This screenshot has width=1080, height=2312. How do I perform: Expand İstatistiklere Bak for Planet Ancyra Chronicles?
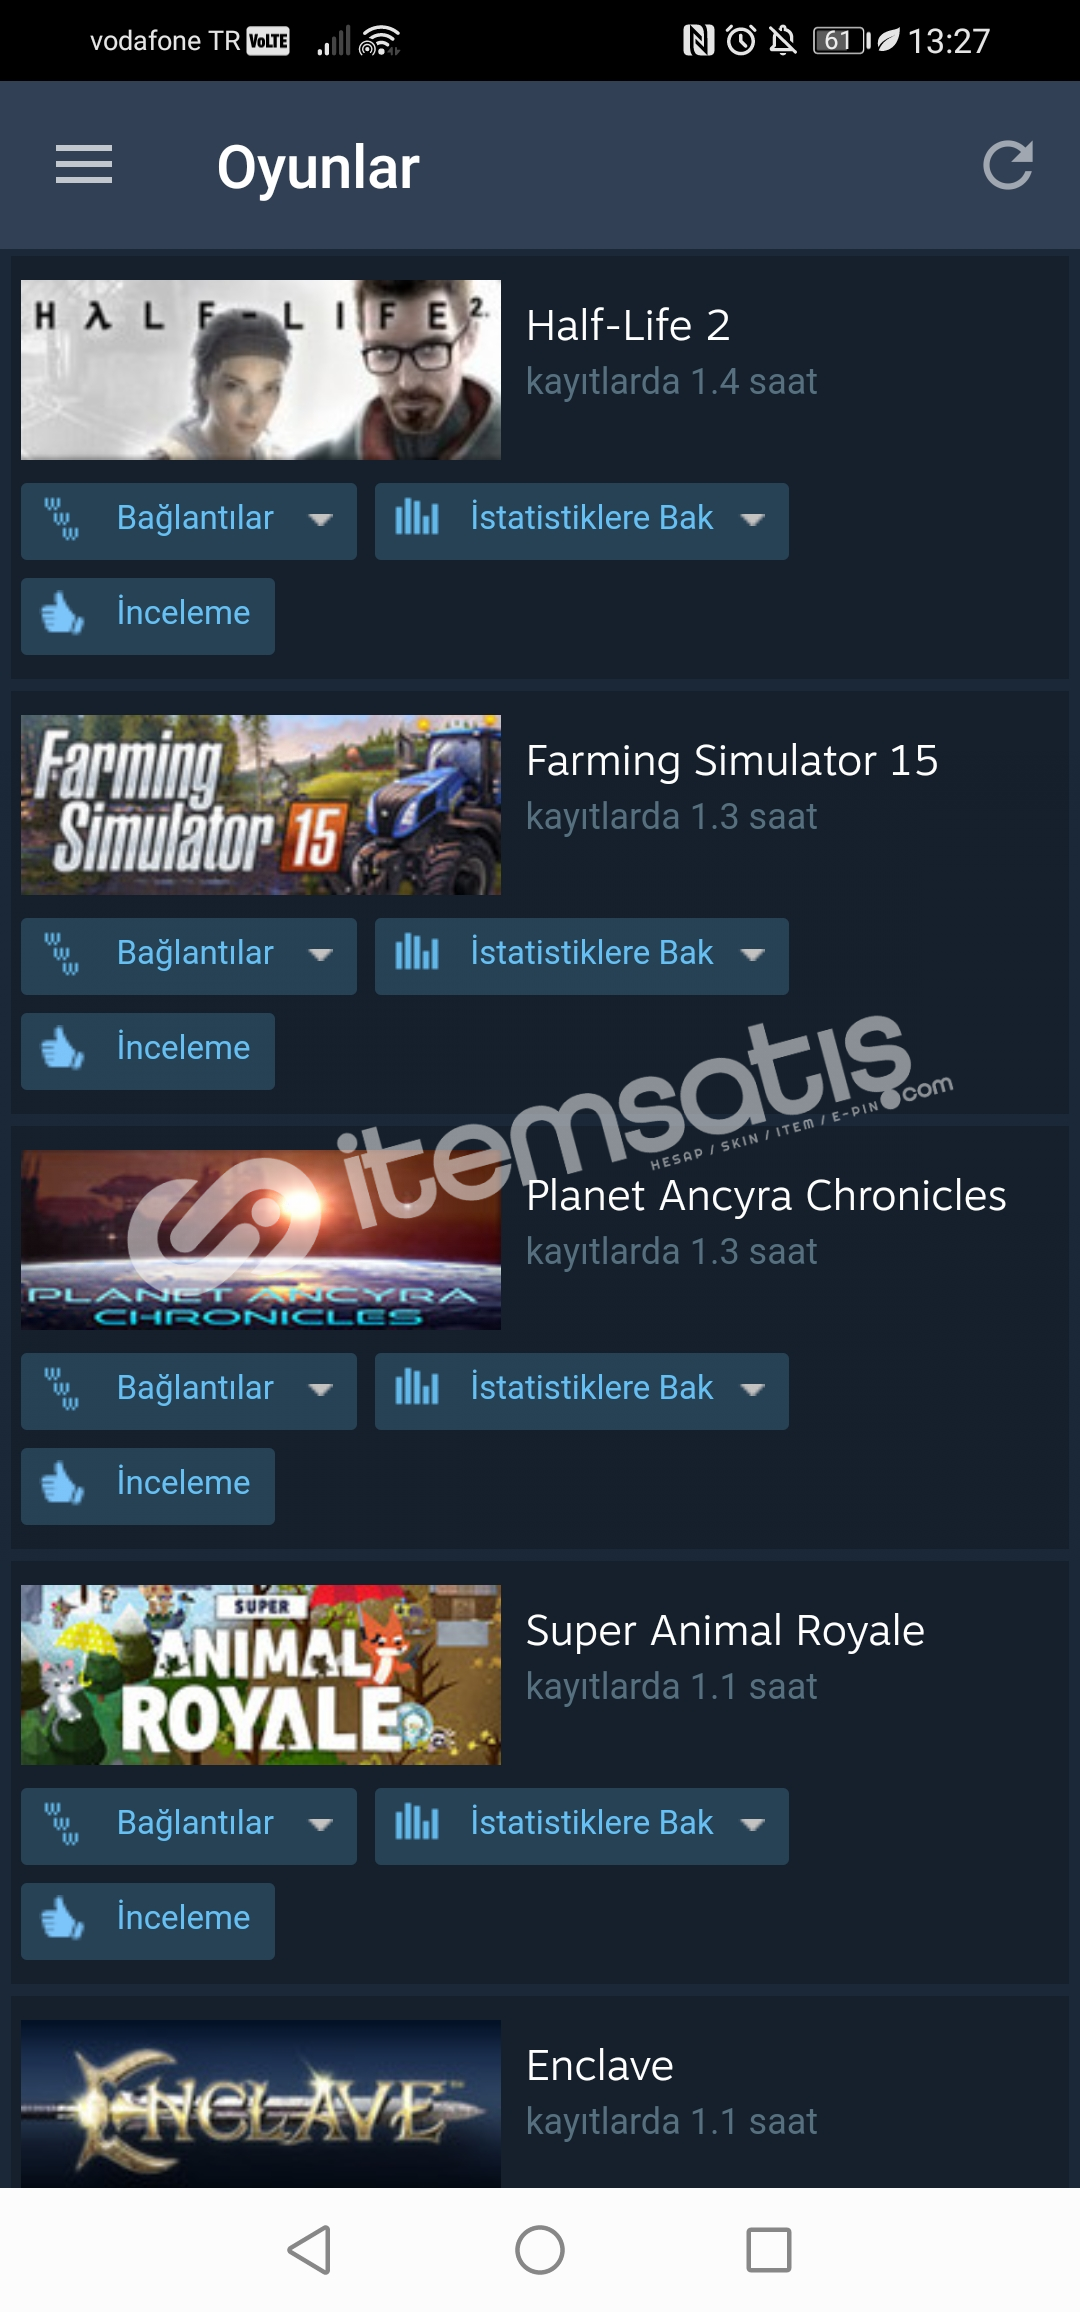(x=582, y=1391)
